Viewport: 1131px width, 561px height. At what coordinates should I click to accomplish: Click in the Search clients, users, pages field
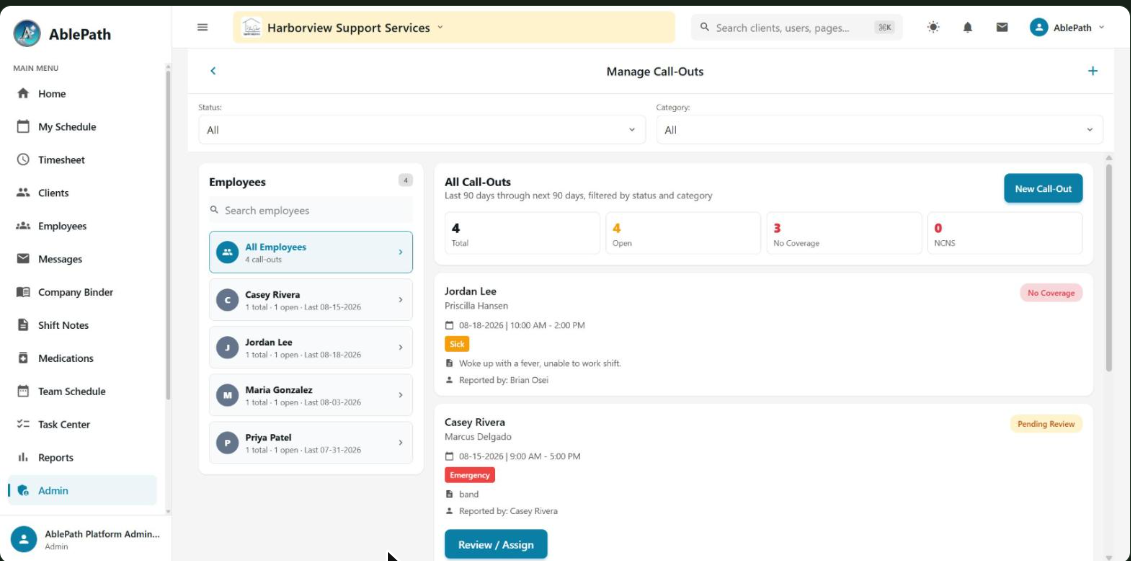coord(796,27)
